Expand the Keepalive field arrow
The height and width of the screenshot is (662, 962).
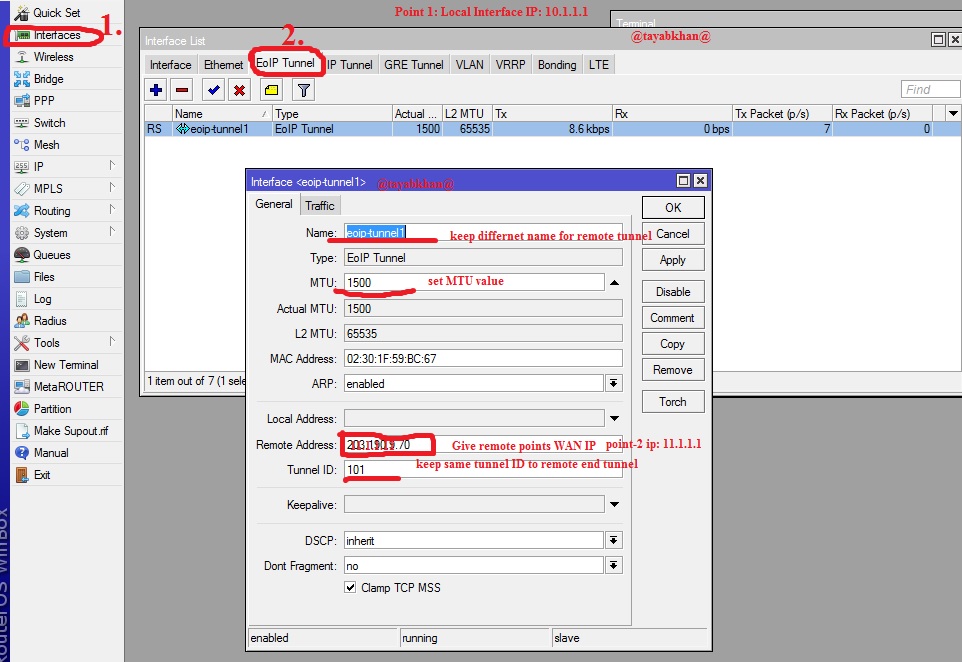[614, 504]
